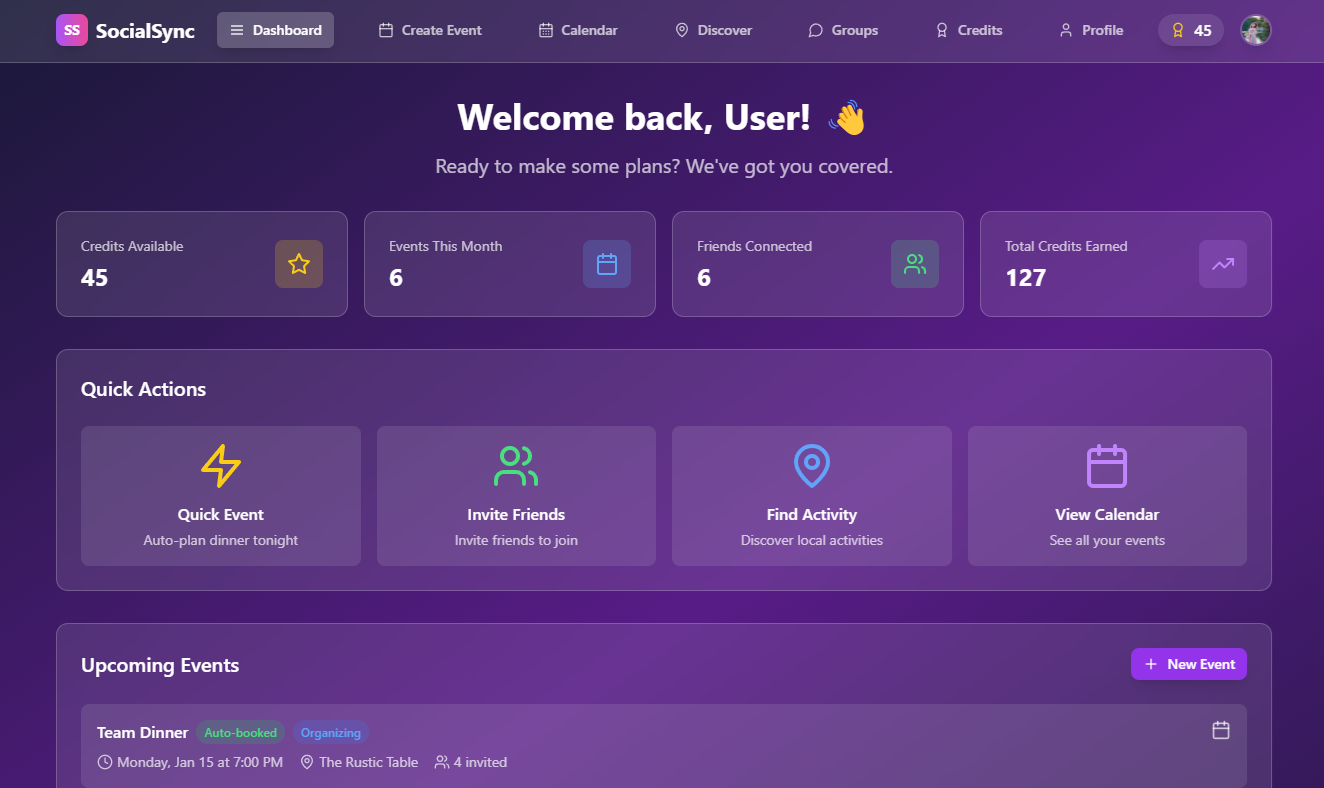Click the blue Find Activity pin icon
Image resolution: width=1324 pixels, height=788 pixels.
point(812,466)
